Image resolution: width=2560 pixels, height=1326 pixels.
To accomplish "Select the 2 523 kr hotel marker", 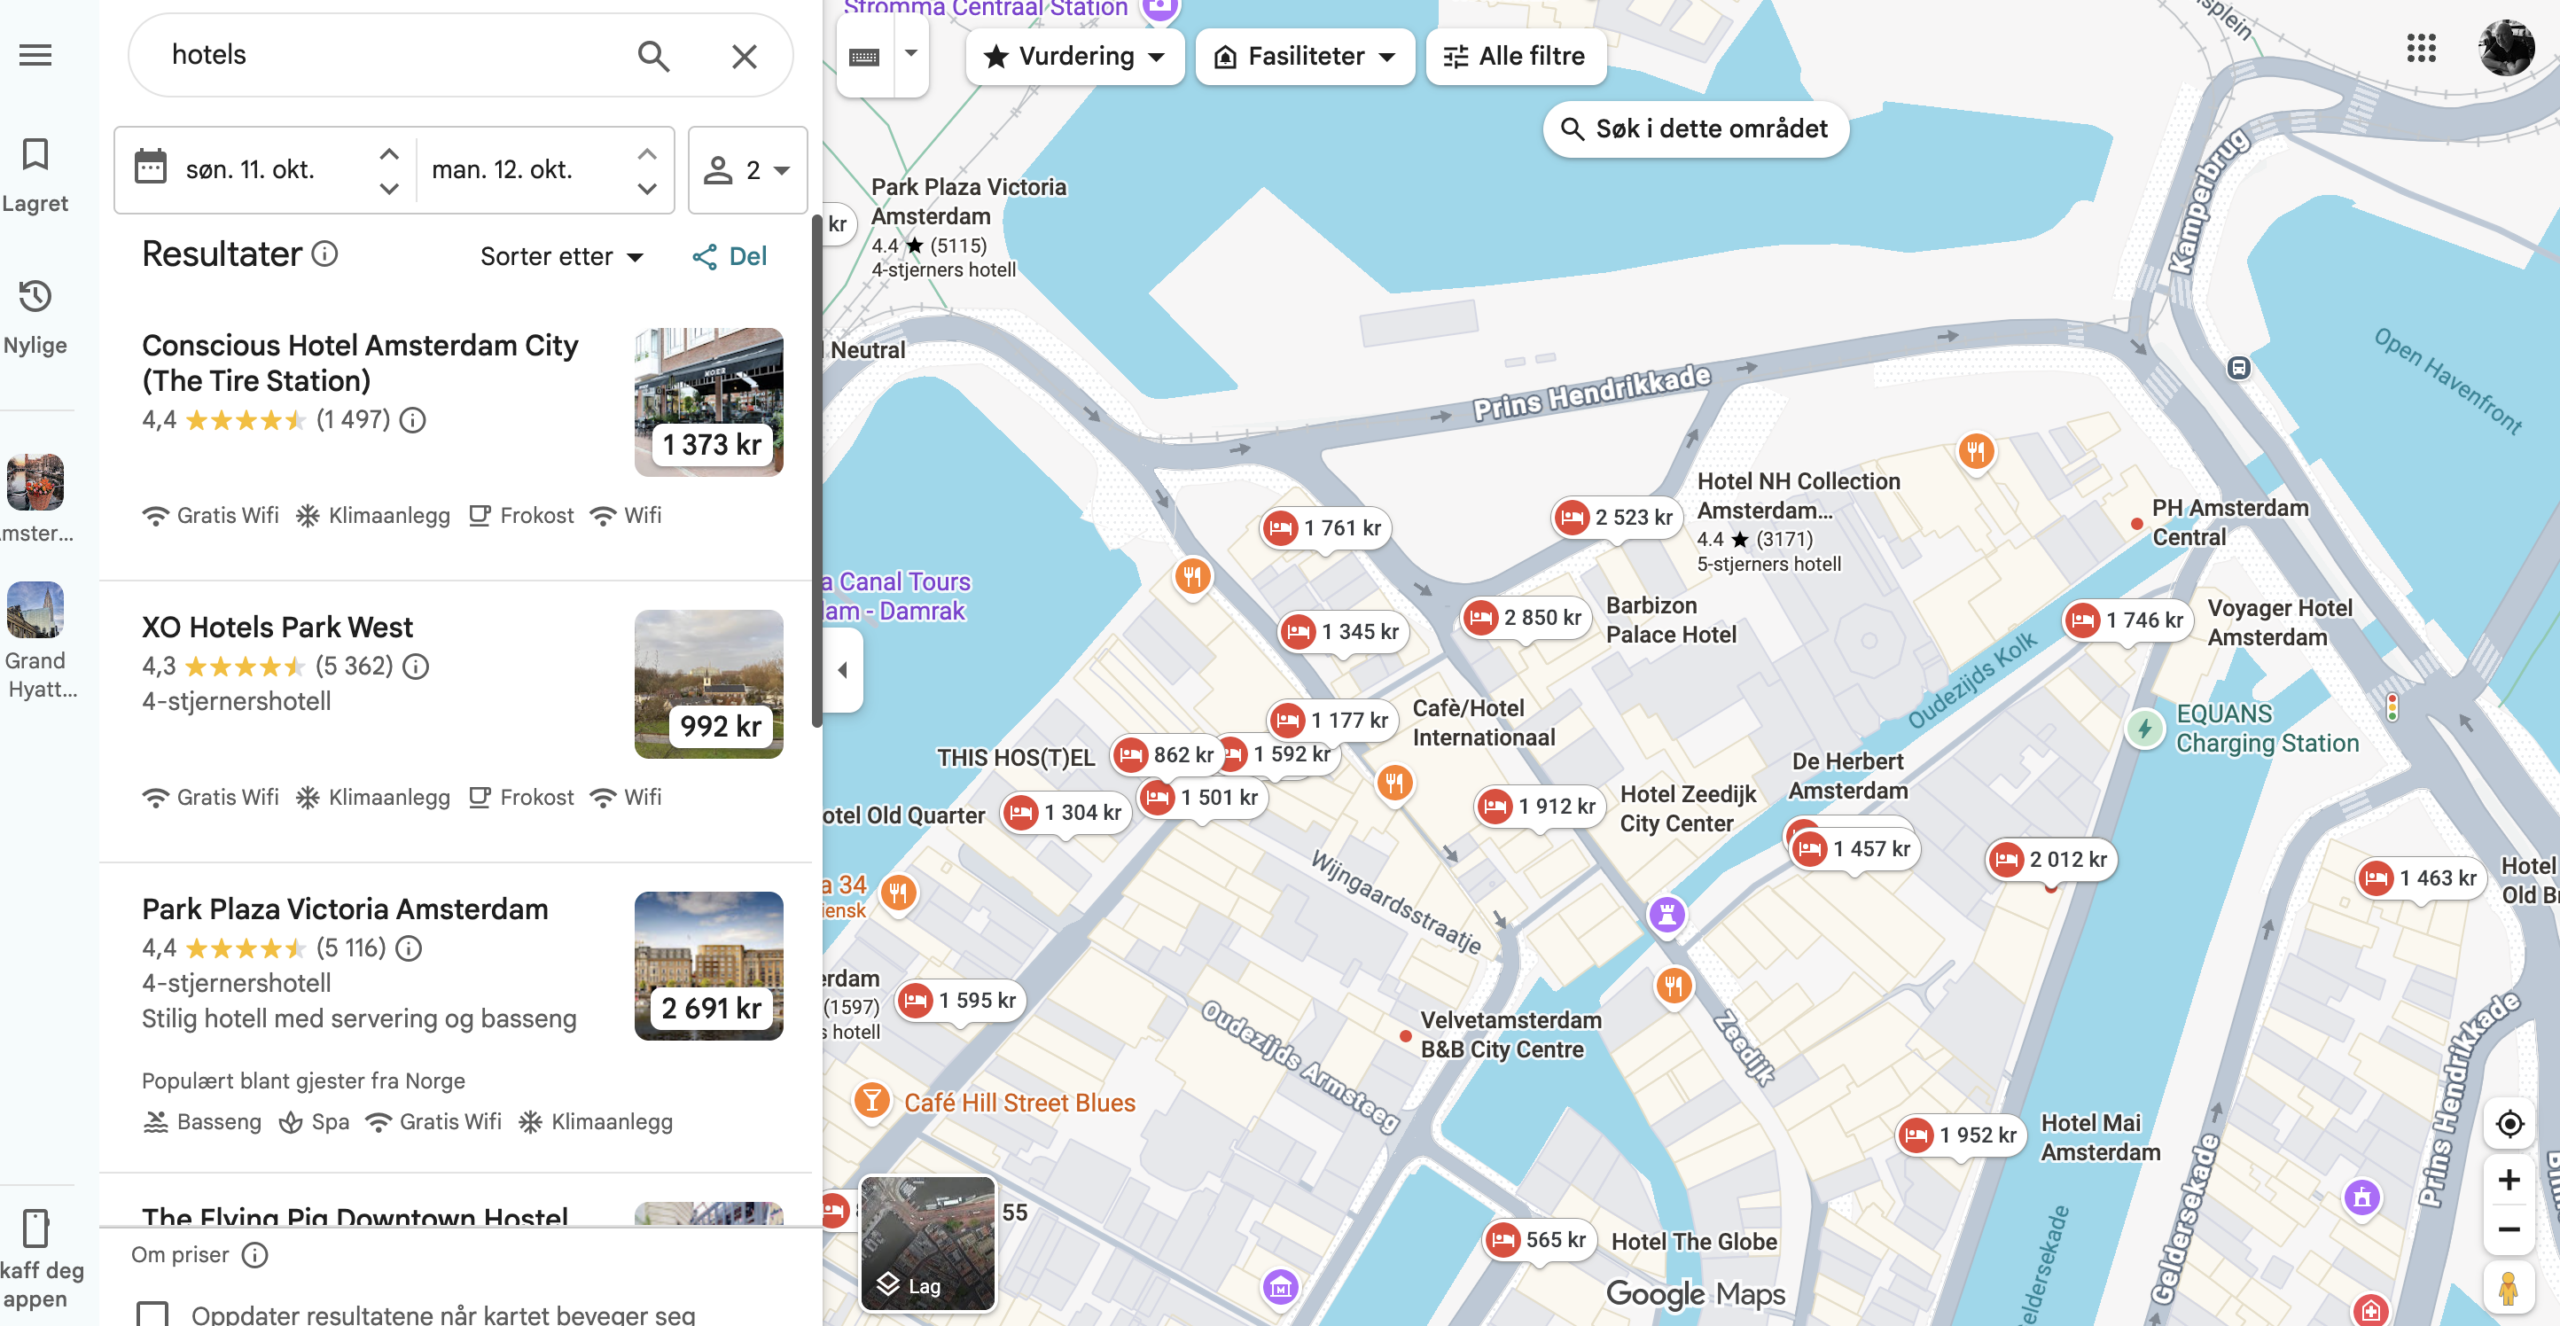I will pyautogui.click(x=1615, y=518).
